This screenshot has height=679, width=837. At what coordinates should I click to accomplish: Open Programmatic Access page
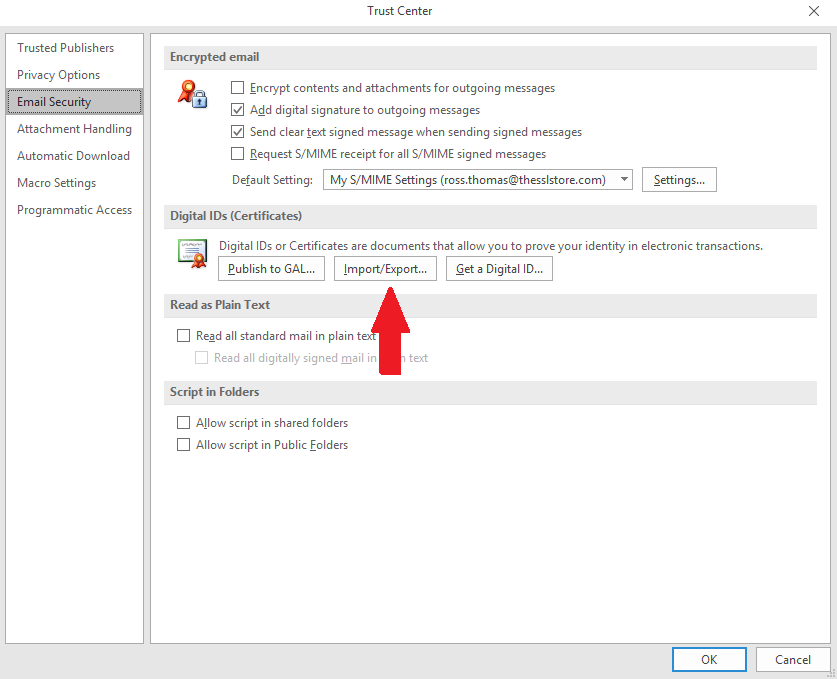pos(74,210)
